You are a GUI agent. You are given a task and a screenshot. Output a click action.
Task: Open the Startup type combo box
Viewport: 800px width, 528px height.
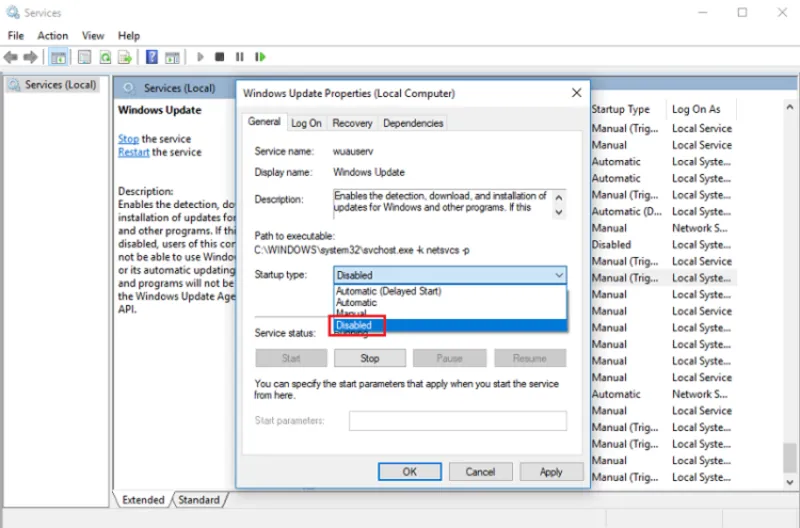(449, 275)
